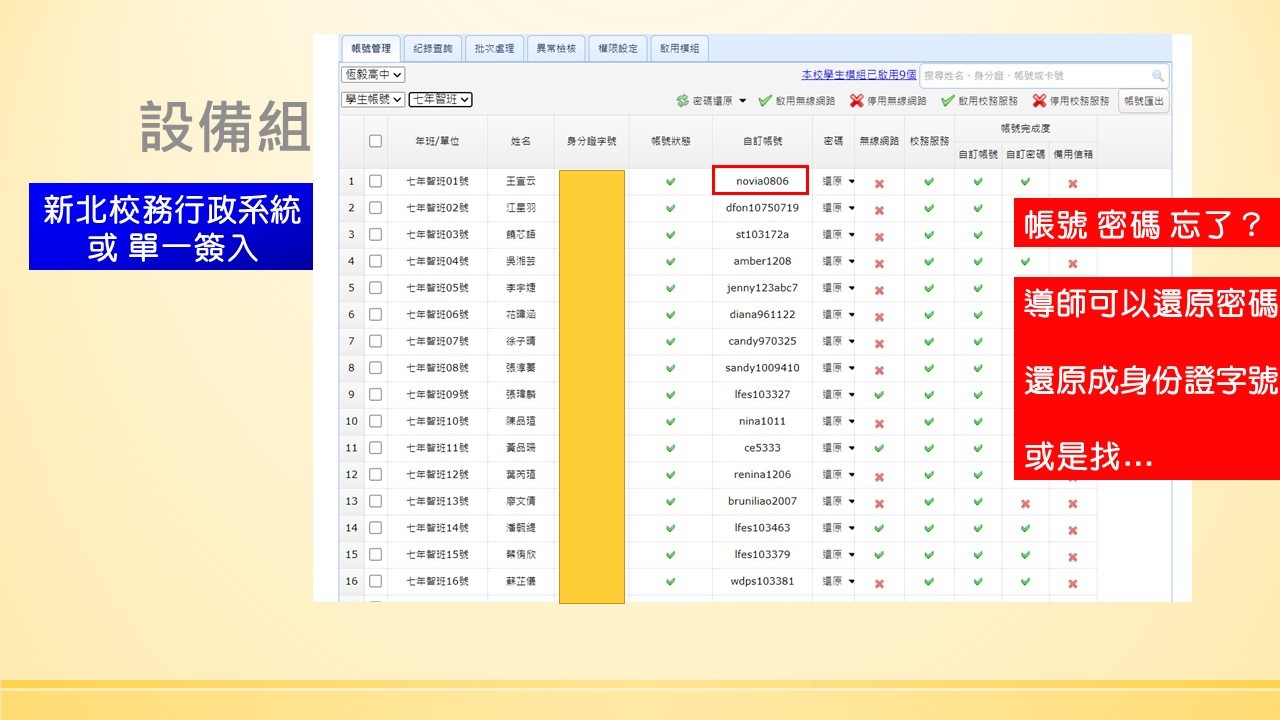Open the 還原 dropdown for candy970325
The height and width of the screenshot is (720, 1280).
click(838, 341)
